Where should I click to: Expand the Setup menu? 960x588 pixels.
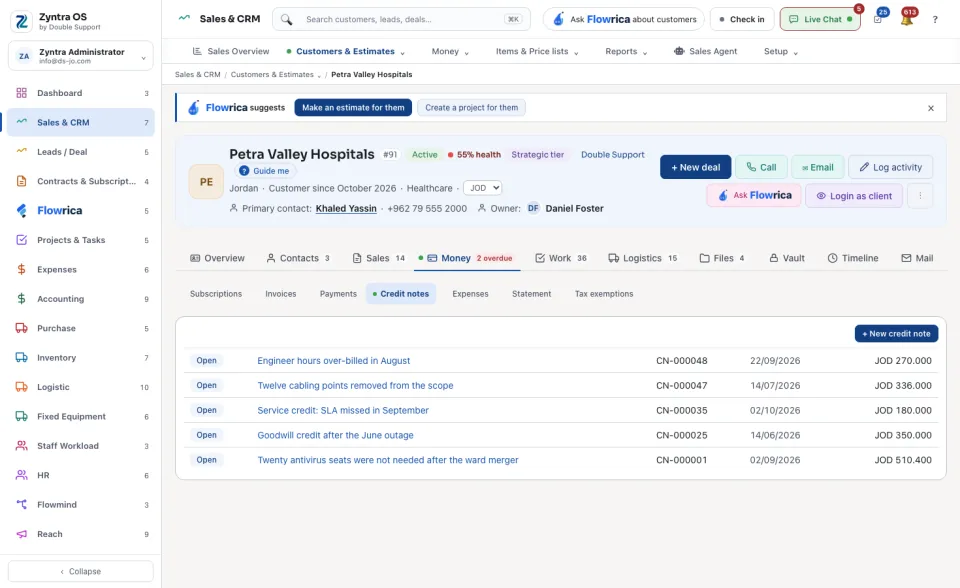coord(795,53)
